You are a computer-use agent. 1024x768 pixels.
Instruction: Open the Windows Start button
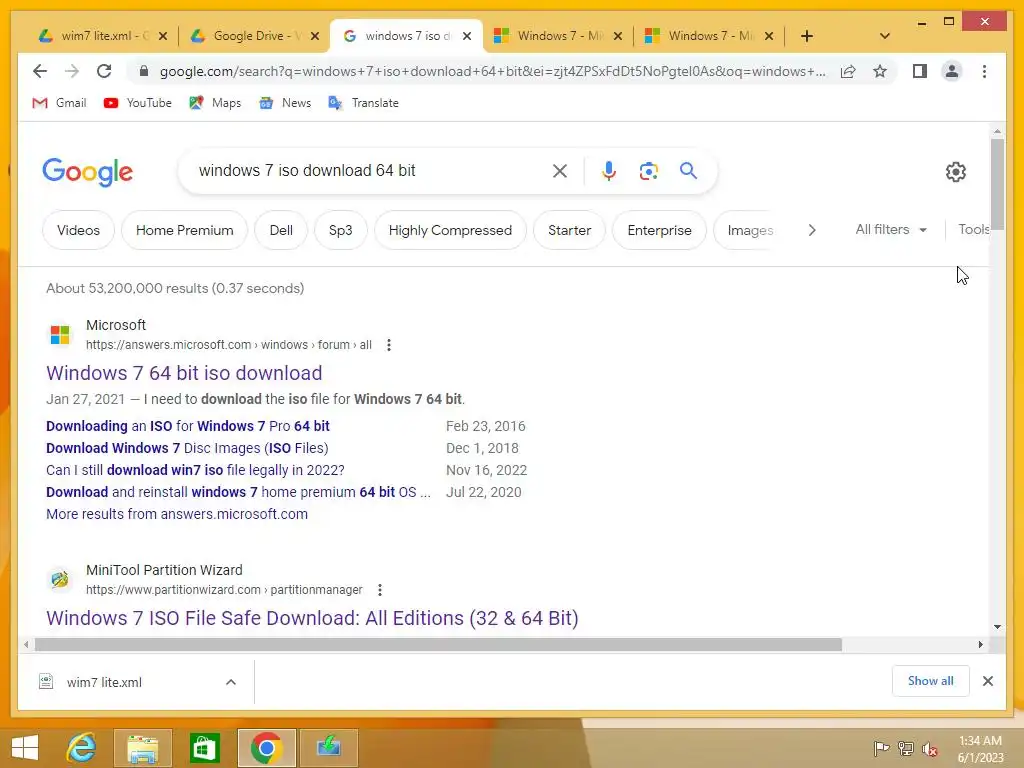pyautogui.click(x=25, y=748)
